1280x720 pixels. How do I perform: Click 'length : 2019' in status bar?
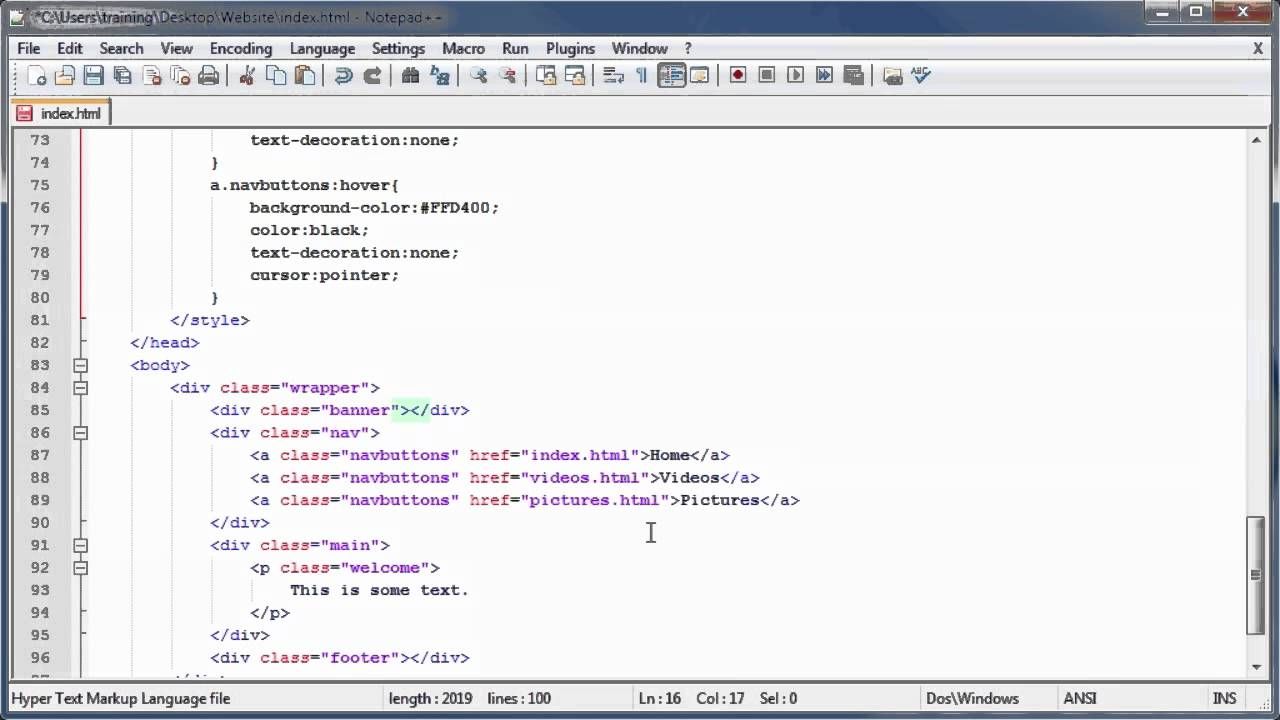[x=431, y=698]
